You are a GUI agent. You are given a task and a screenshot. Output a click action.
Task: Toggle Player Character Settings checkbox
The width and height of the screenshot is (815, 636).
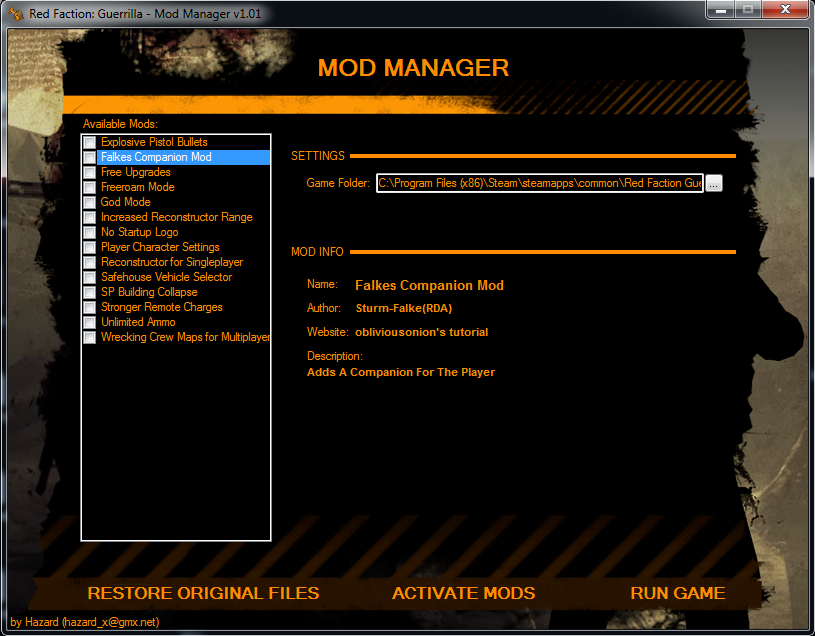(x=90, y=247)
